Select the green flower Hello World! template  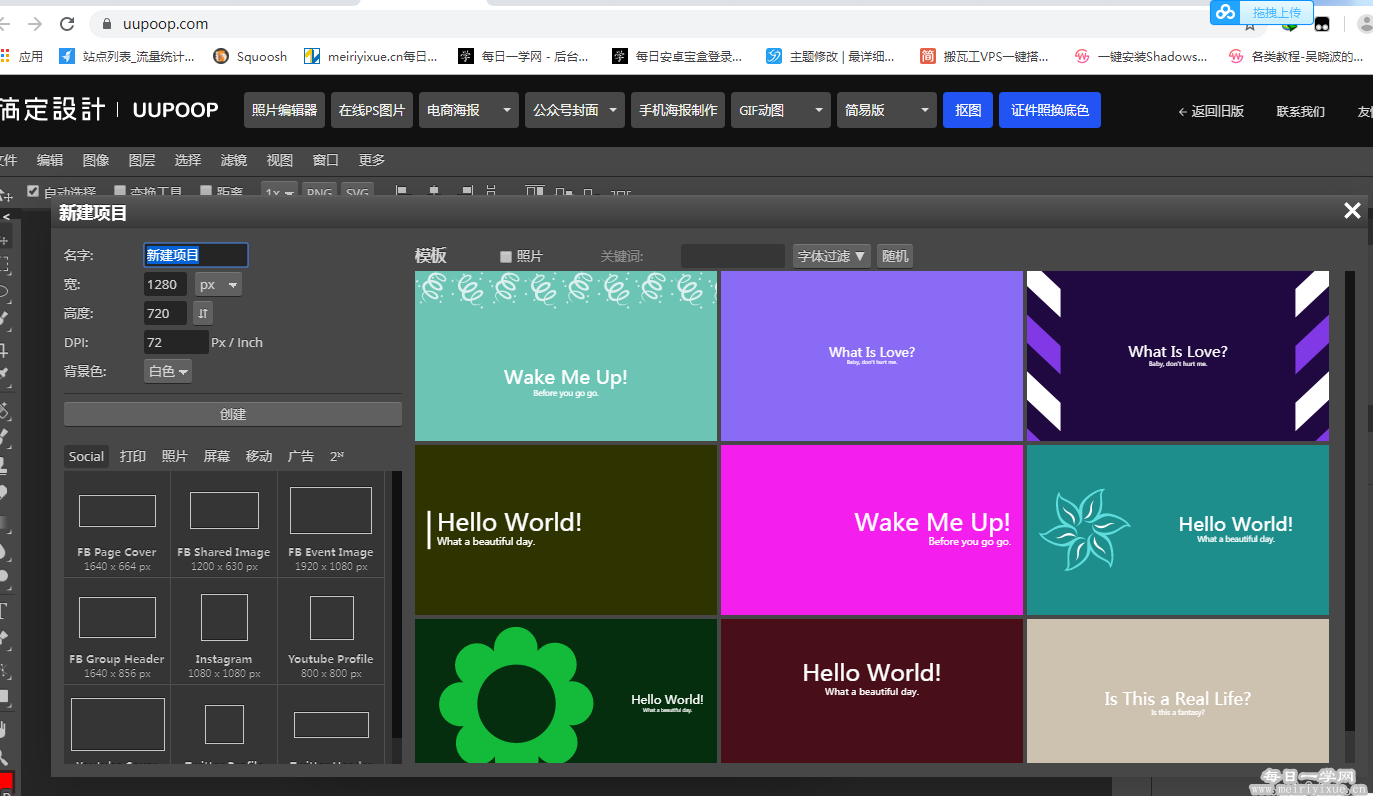click(566, 691)
